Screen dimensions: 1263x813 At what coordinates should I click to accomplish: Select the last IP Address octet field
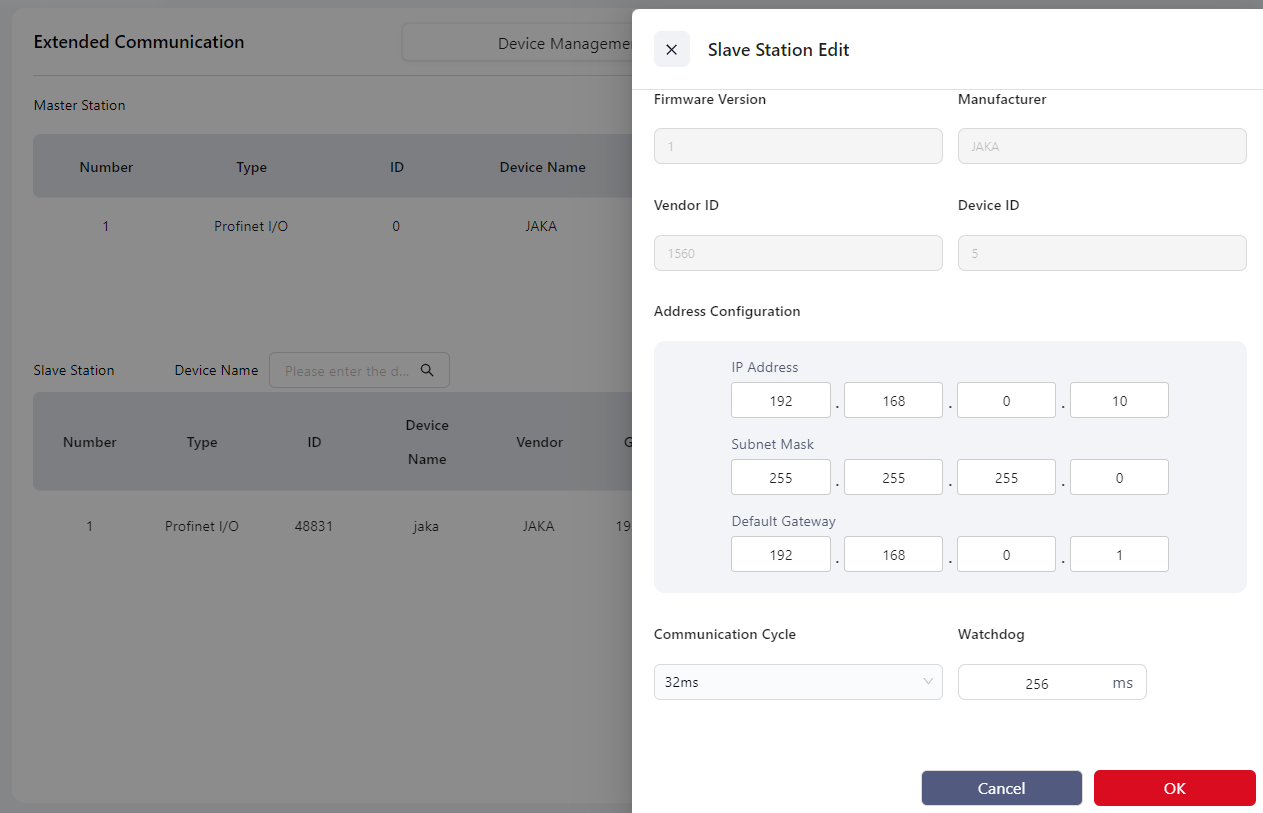click(x=1118, y=401)
